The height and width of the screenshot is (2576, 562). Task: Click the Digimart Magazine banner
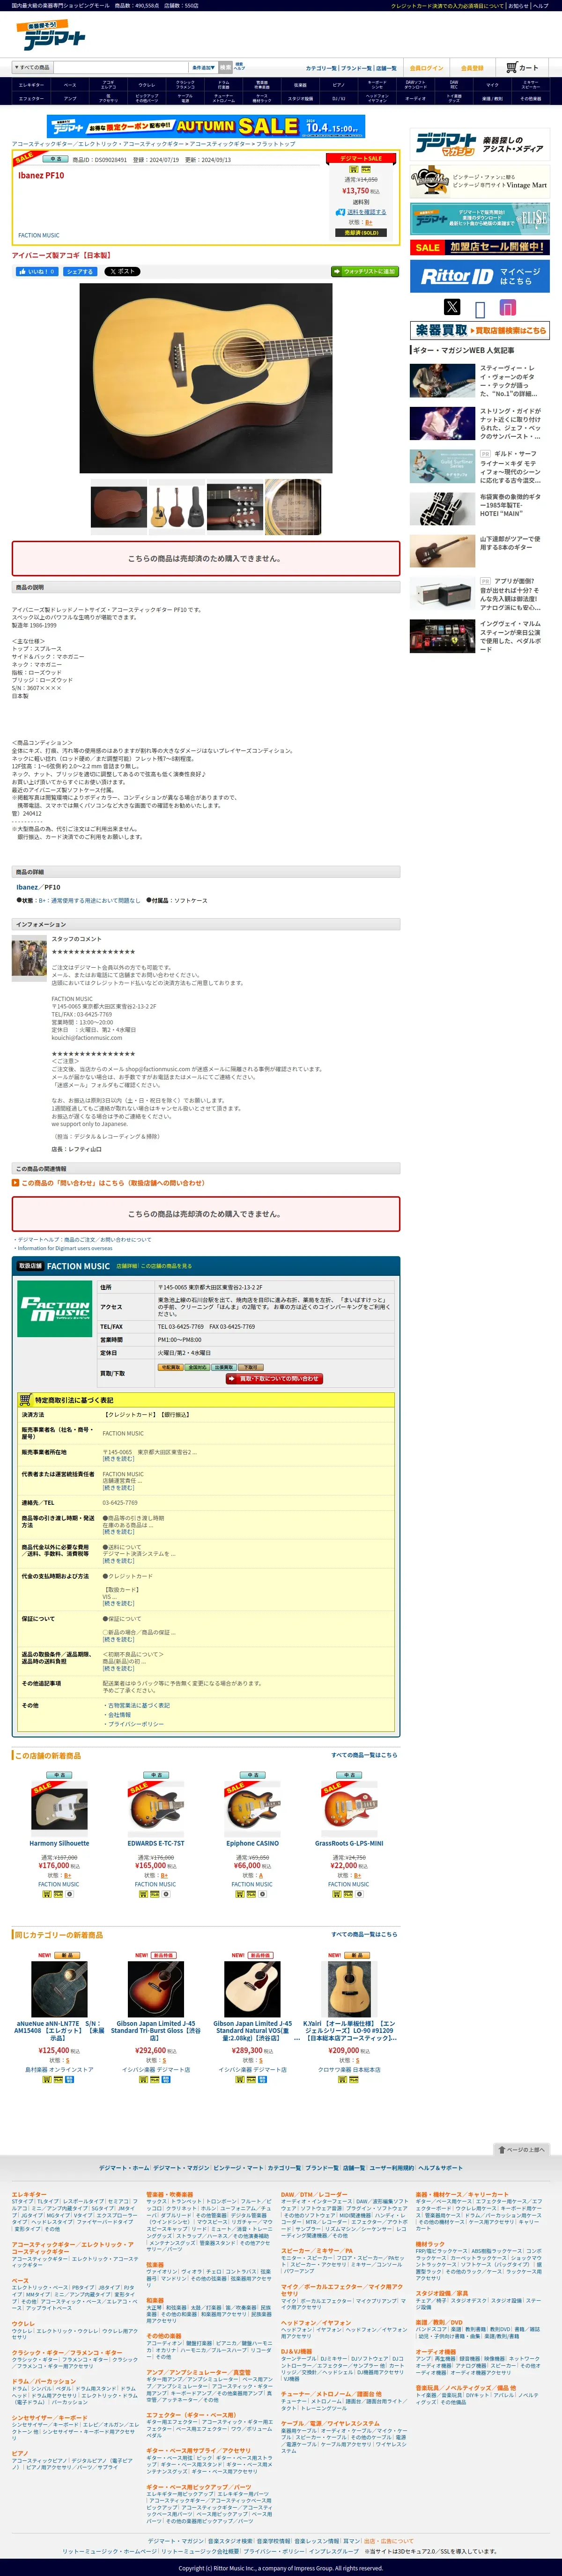point(480,144)
